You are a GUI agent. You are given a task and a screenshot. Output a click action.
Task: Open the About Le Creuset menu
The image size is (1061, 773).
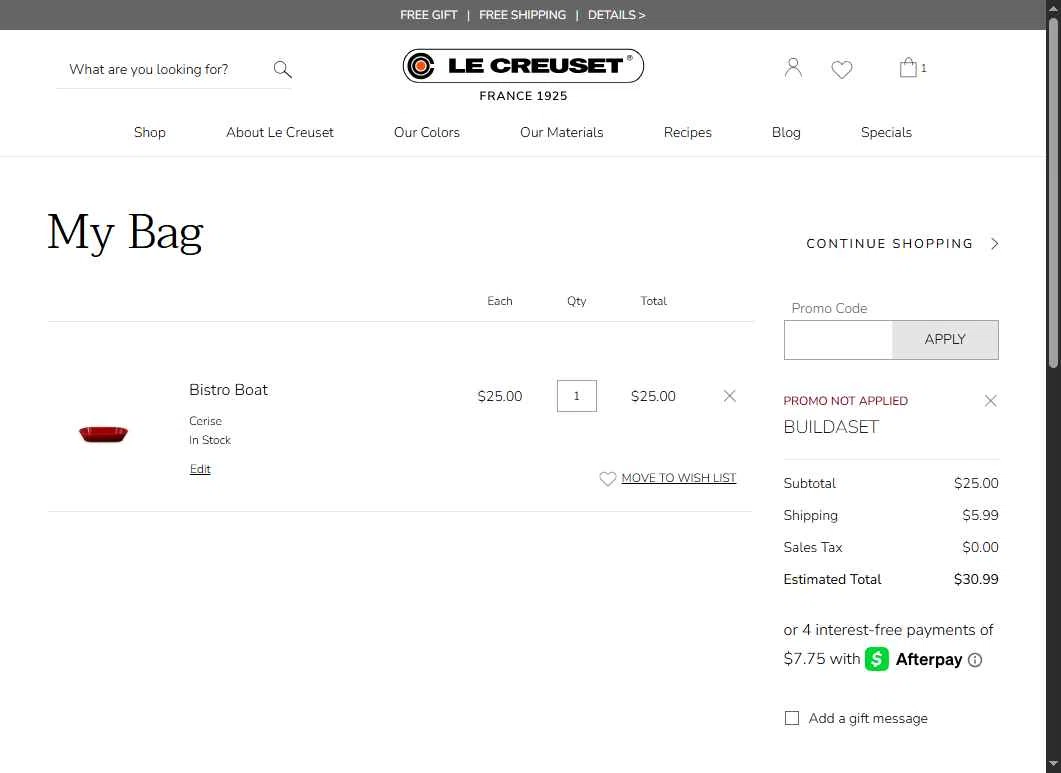tap(279, 133)
